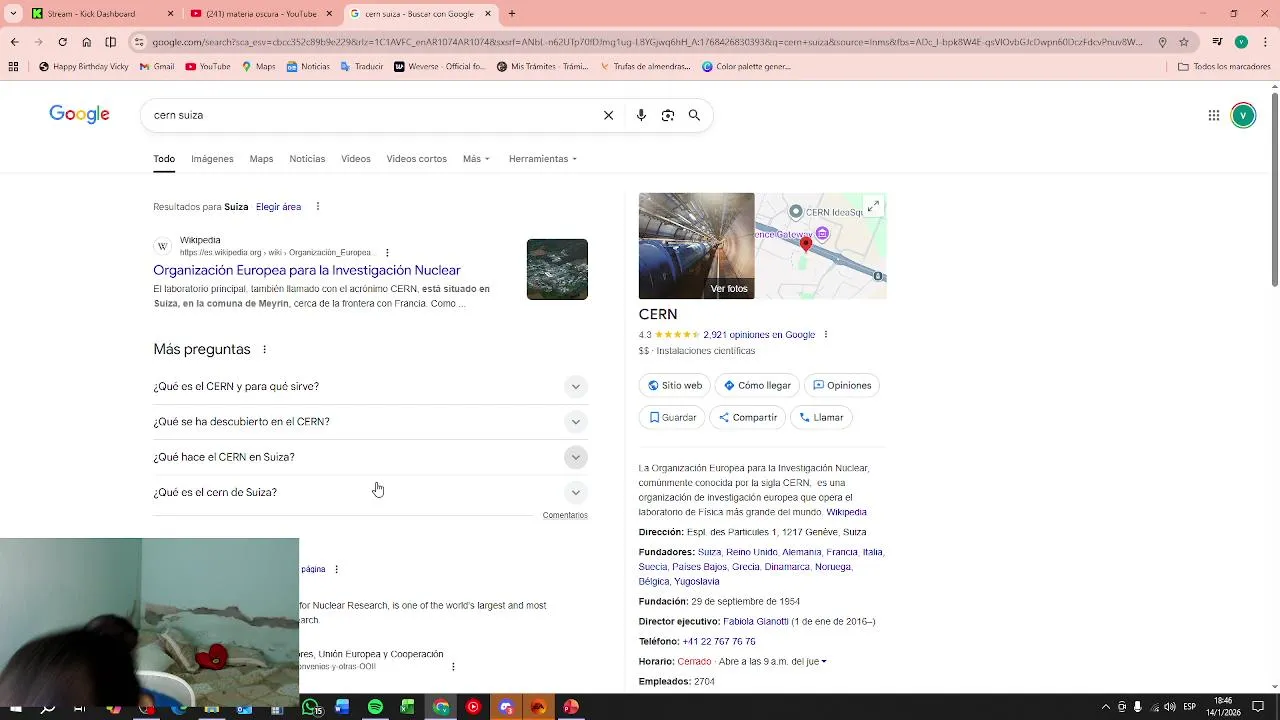
Task: Open the notification center in the taskbar
Action: pos(1258,707)
